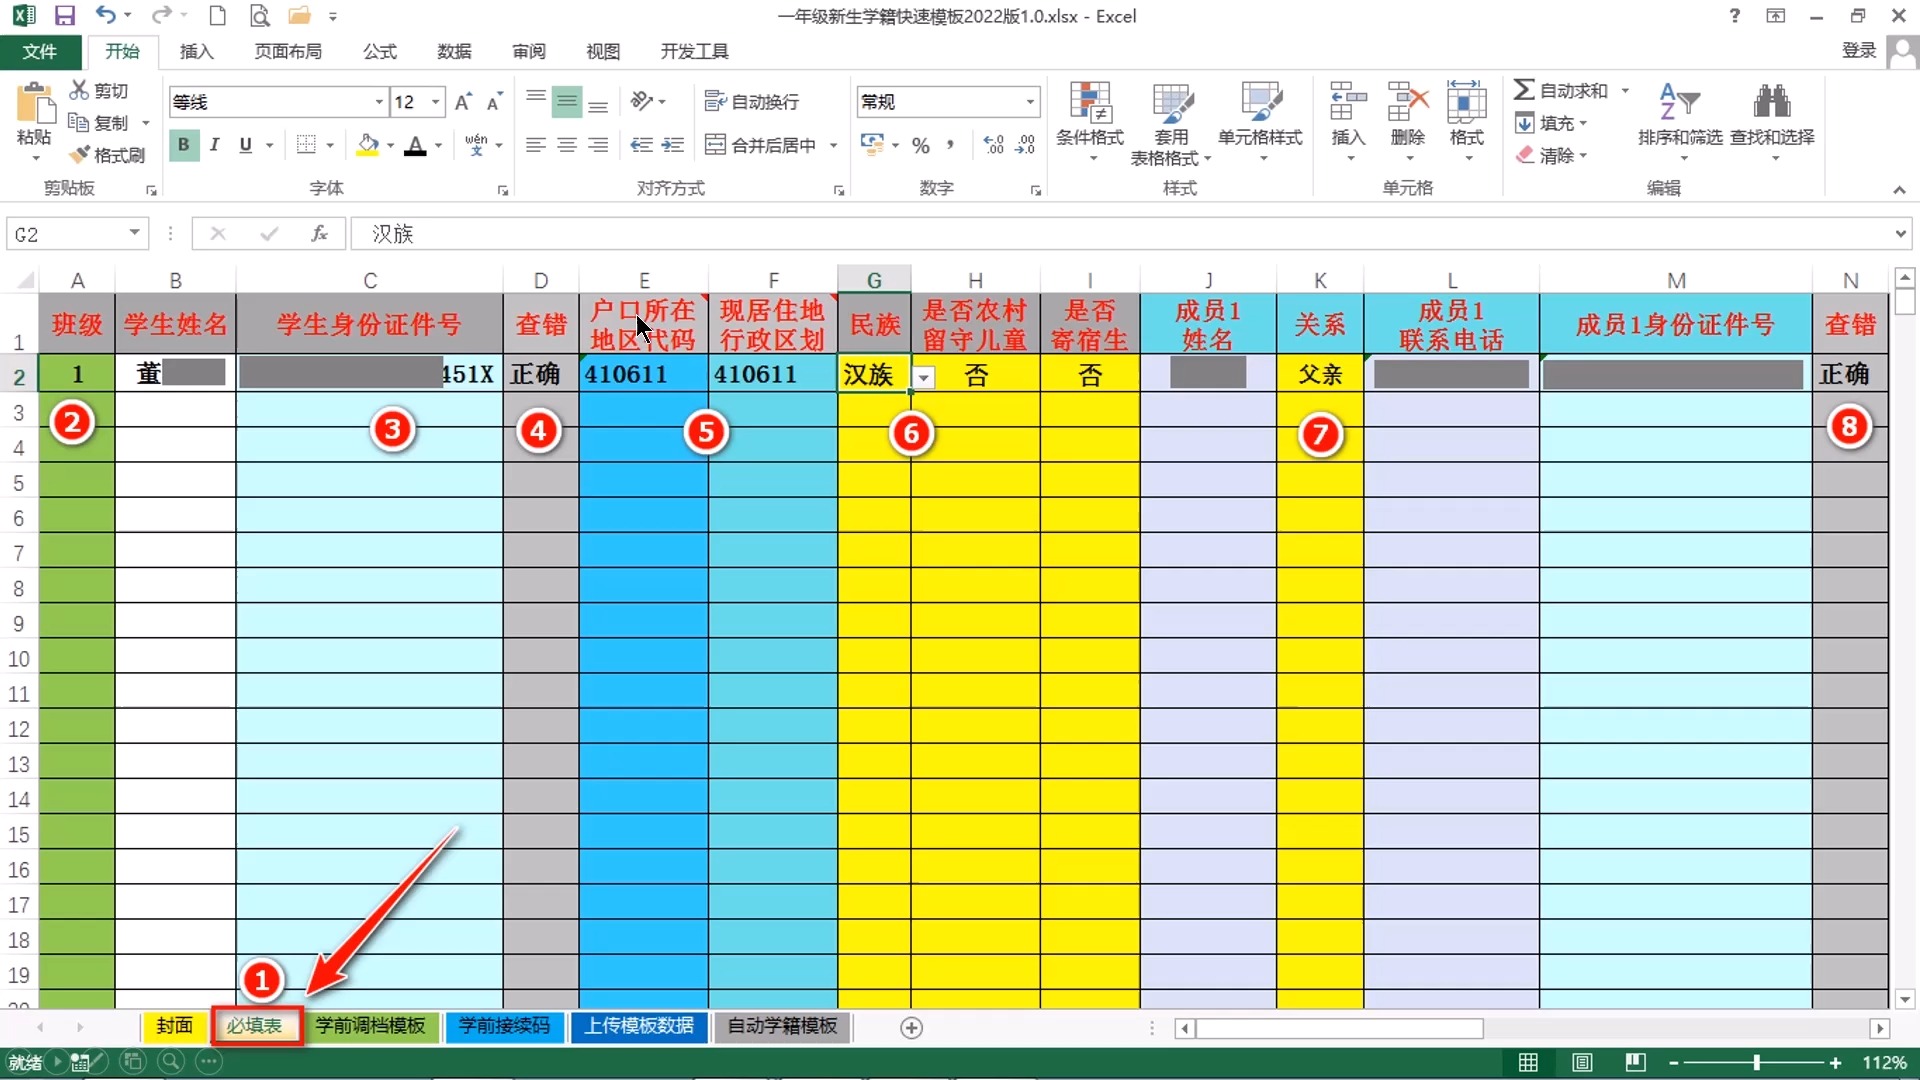Click the New blank document icon
This screenshot has width=1920, height=1080.
[217, 16]
